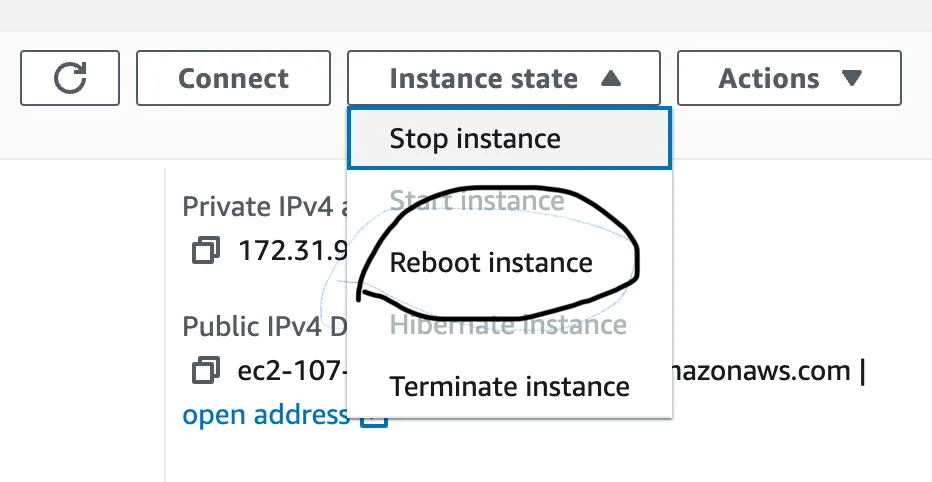Select Terminate instance
The width and height of the screenshot is (932, 482).
[509, 386]
